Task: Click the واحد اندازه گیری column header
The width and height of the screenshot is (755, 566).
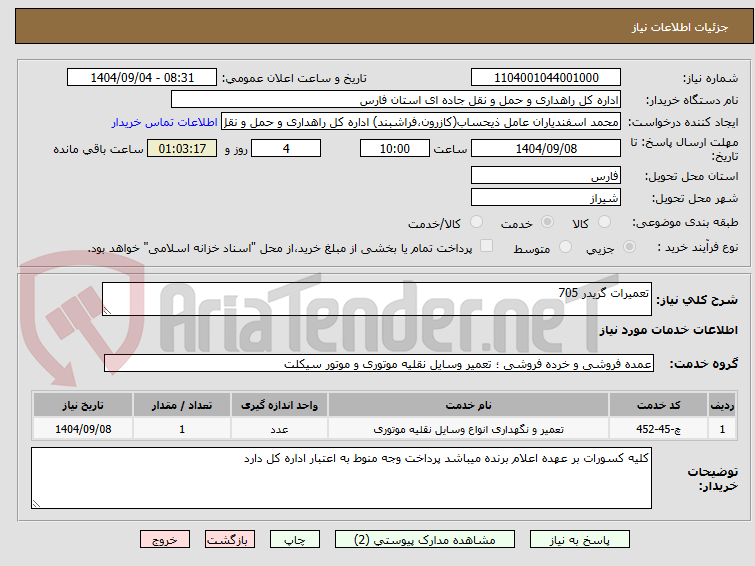Action: point(279,405)
